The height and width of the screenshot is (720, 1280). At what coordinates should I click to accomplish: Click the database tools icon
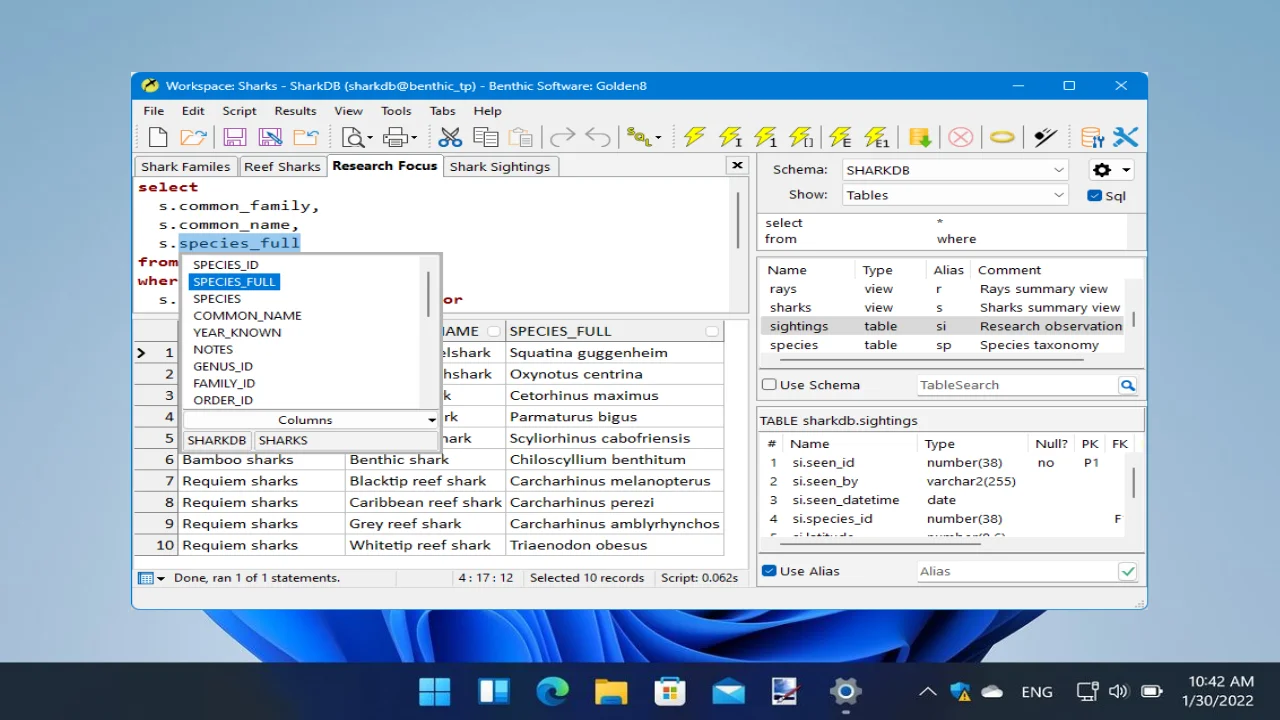pos(1092,137)
